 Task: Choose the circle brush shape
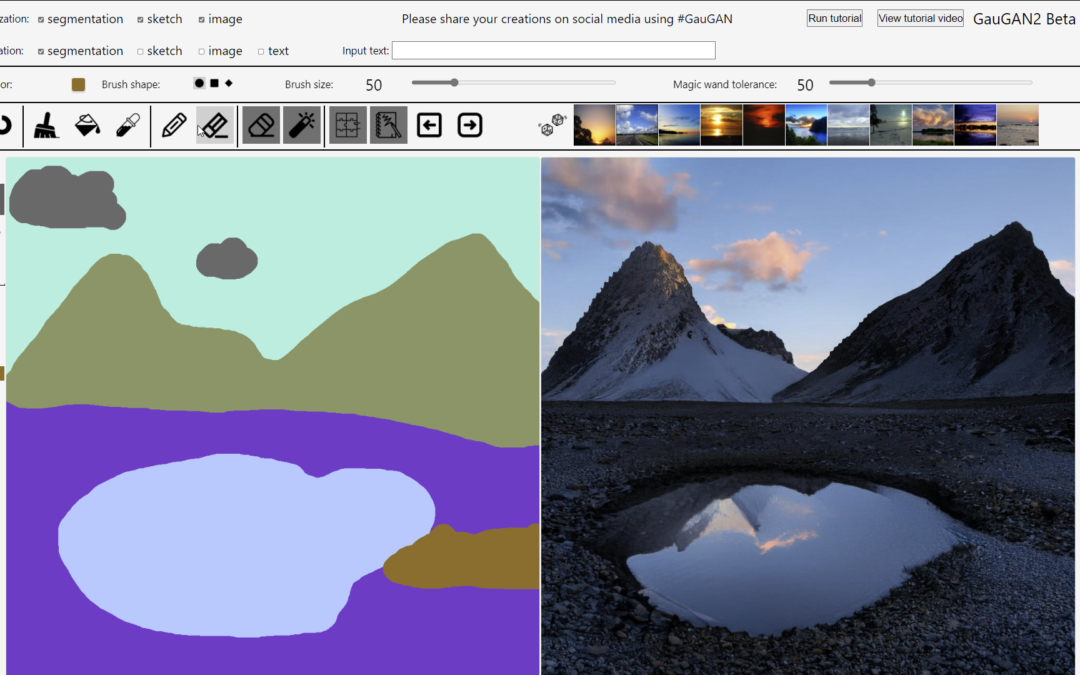point(198,84)
